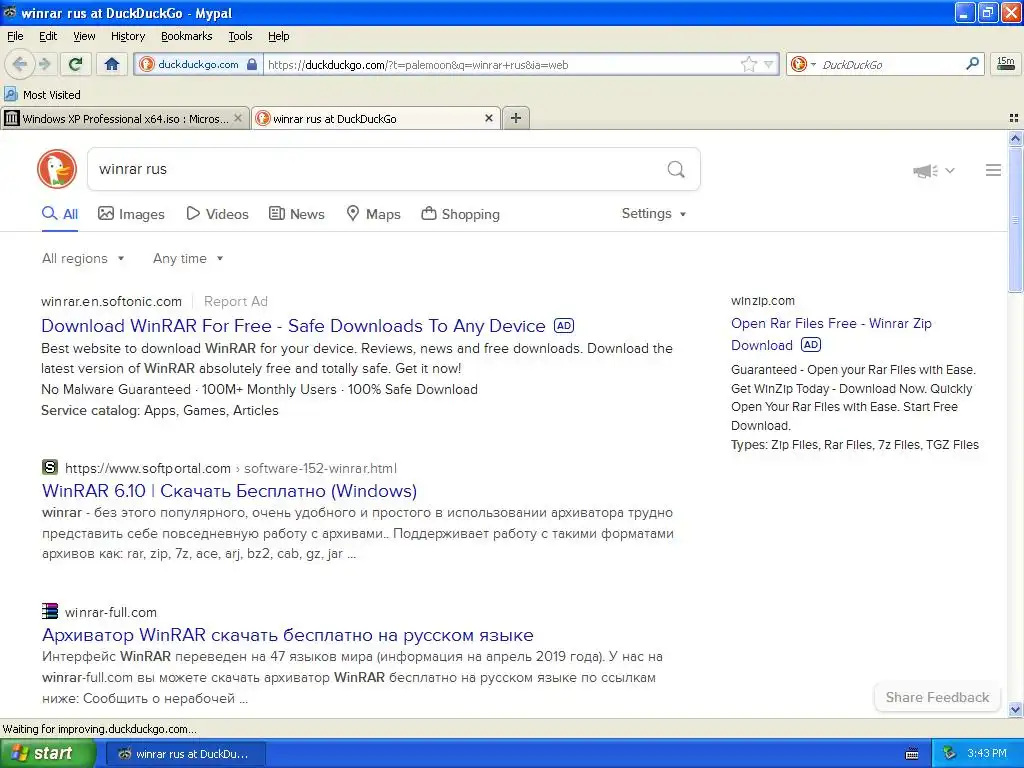Switch to Videos results
The height and width of the screenshot is (768, 1024).
217,214
